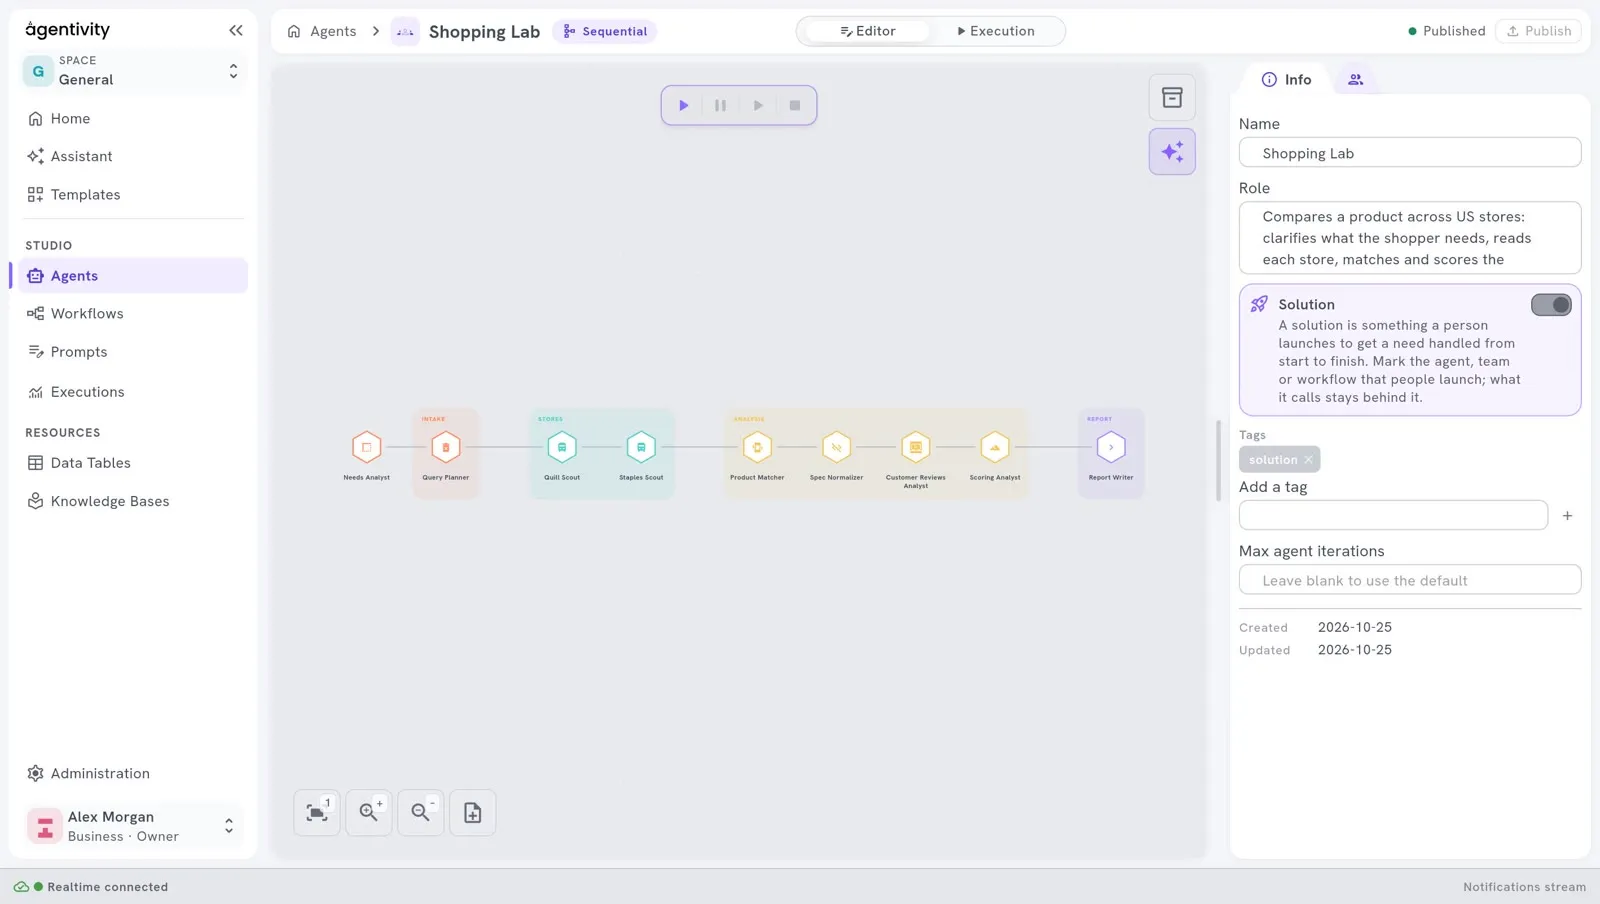Viewport: 1600px width, 904px height.
Task: Toggle the Solution switch
Action: (x=1551, y=305)
